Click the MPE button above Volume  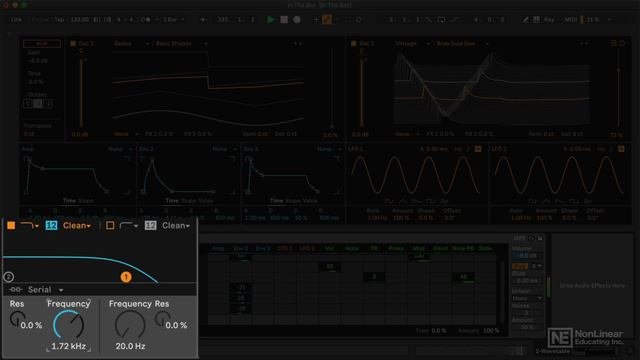(520, 238)
